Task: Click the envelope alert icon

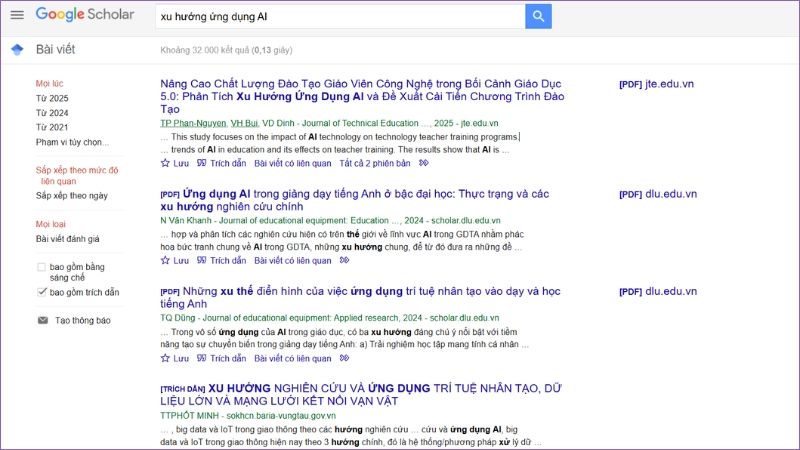Action: pyautogui.click(x=43, y=320)
